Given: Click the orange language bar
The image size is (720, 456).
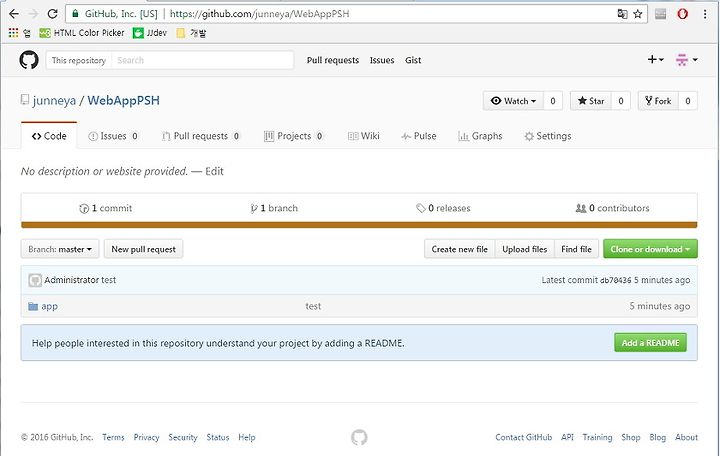Looking at the screenshot, I should pyautogui.click(x=359, y=225).
